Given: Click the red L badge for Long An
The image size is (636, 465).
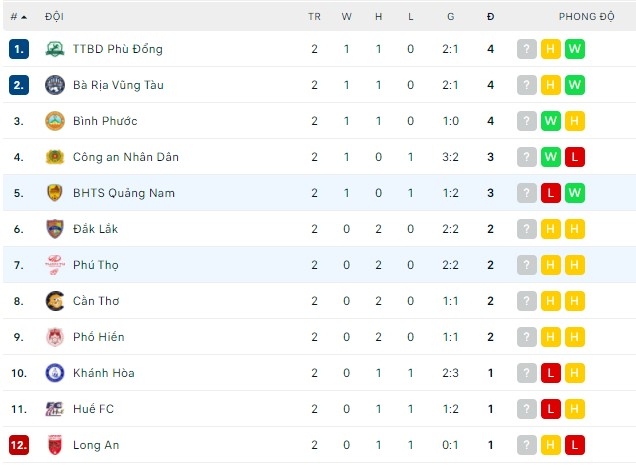Looking at the screenshot, I should pos(574,445).
